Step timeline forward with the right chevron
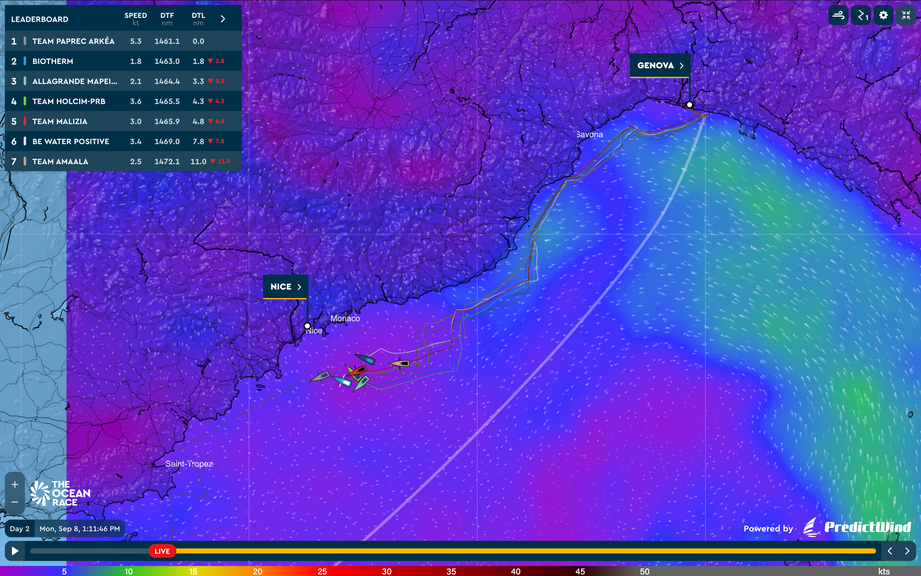921x576 pixels. tap(907, 551)
